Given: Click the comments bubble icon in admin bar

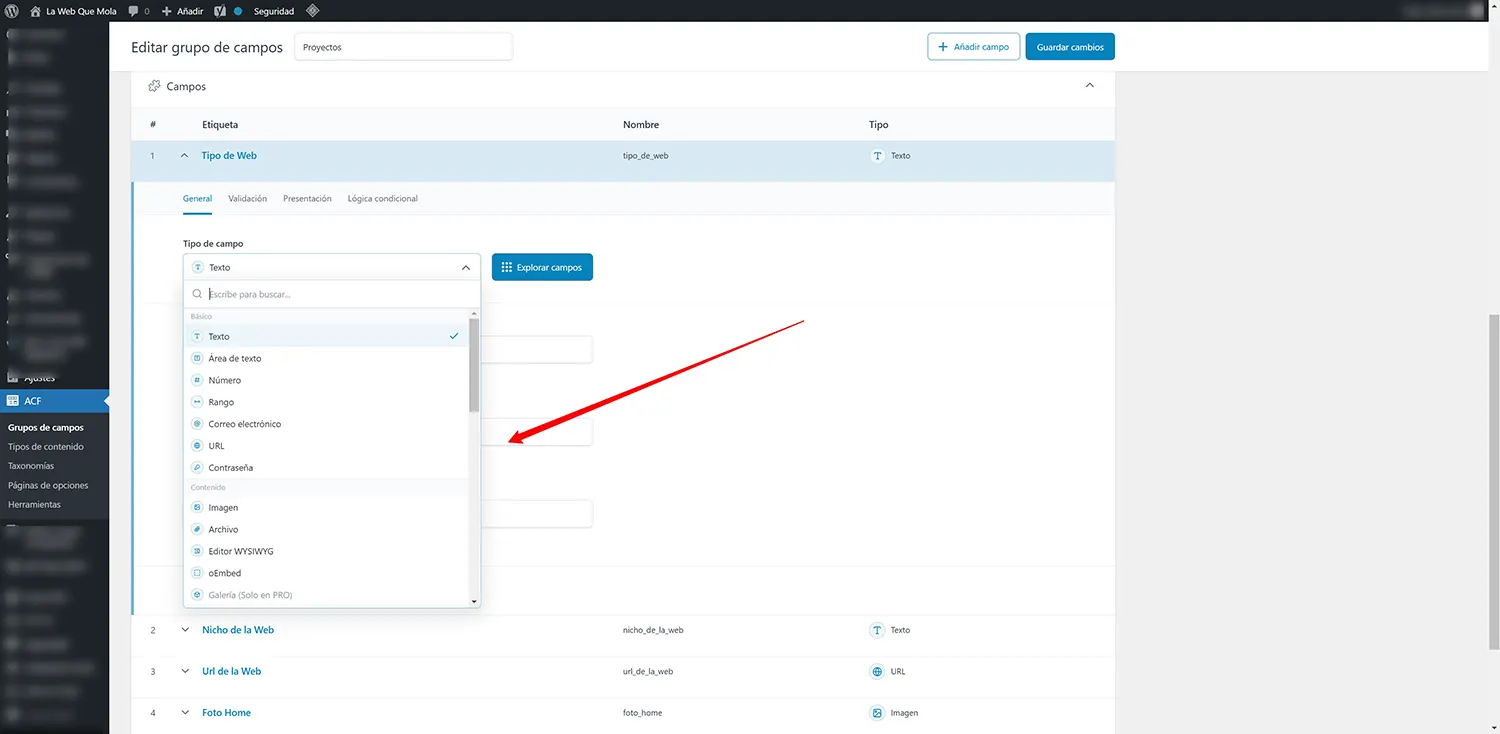Looking at the screenshot, I should pos(134,11).
